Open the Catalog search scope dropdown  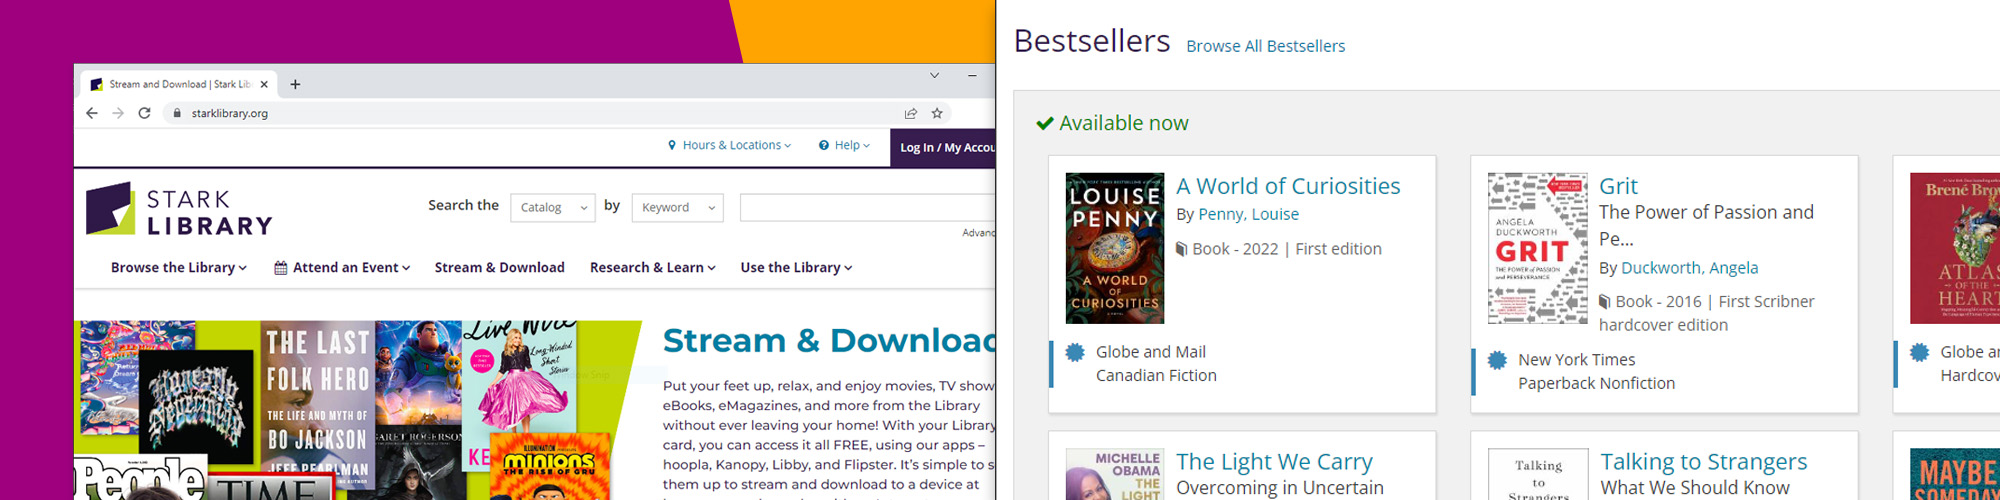click(553, 207)
